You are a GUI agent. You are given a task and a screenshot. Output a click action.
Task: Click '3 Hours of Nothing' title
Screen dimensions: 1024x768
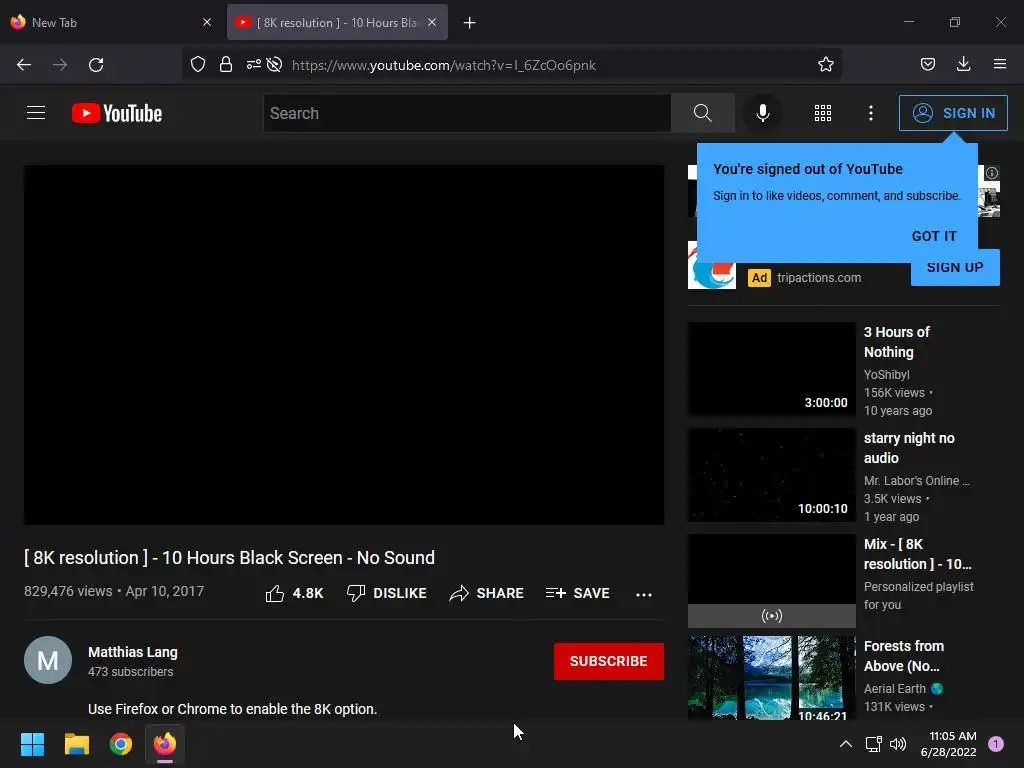tap(897, 342)
